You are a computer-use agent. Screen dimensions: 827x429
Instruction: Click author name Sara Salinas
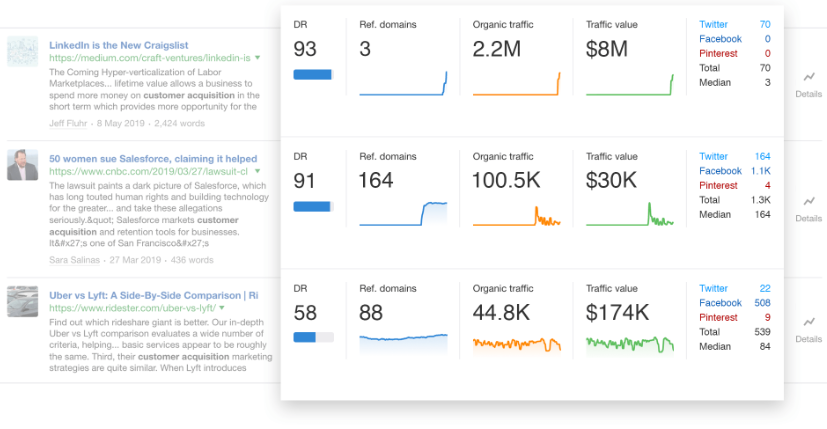pos(74,260)
